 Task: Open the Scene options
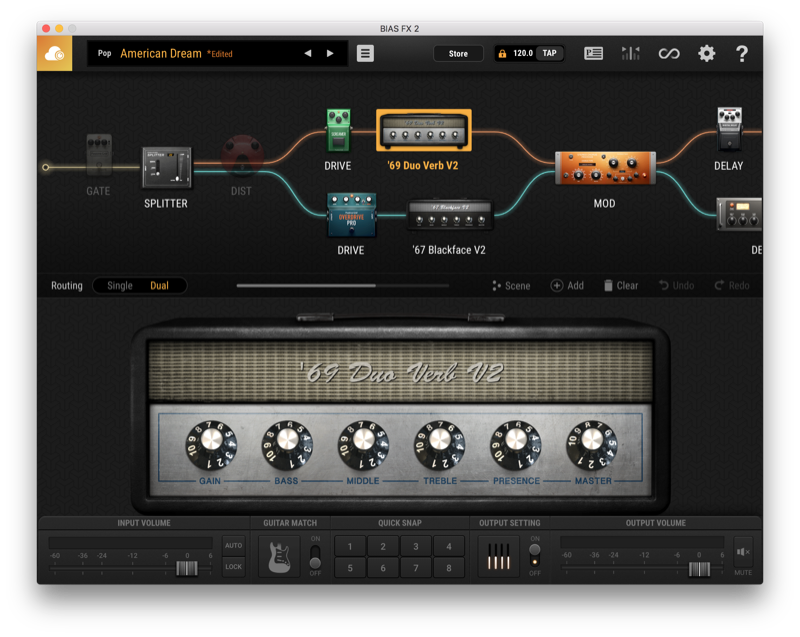click(x=511, y=286)
